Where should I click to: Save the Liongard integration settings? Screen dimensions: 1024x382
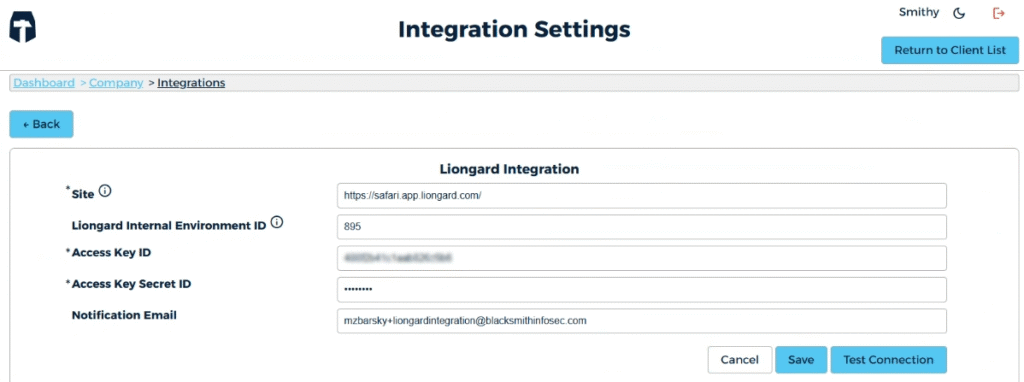point(801,360)
